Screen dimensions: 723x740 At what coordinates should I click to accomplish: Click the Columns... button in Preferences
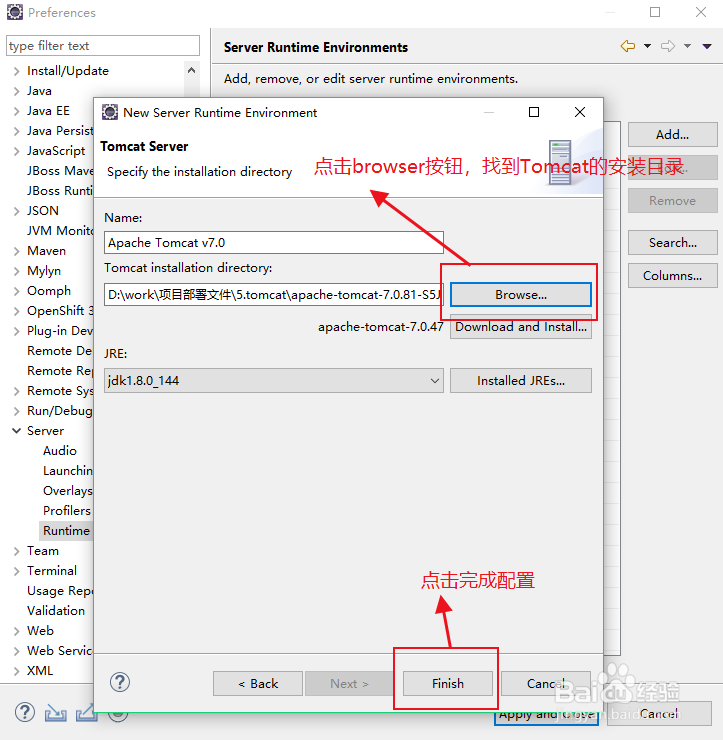pyautogui.click(x=673, y=276)
